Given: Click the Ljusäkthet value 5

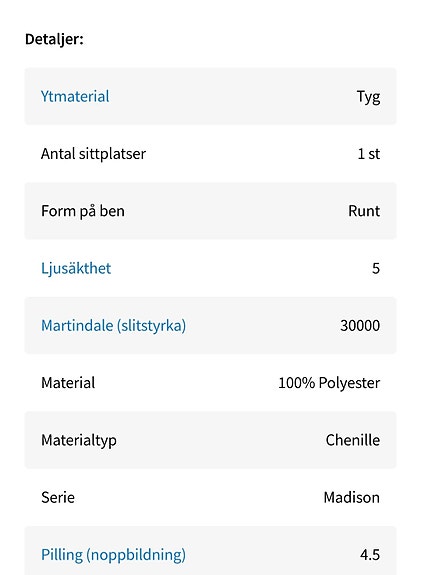Looking at the screenshot, I should 376,268.
